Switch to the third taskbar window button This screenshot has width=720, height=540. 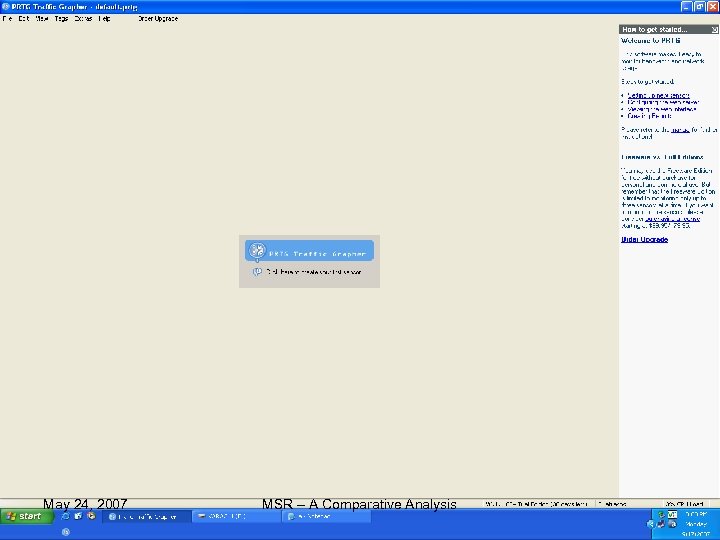pyautogui.click(x=326, y=517)
